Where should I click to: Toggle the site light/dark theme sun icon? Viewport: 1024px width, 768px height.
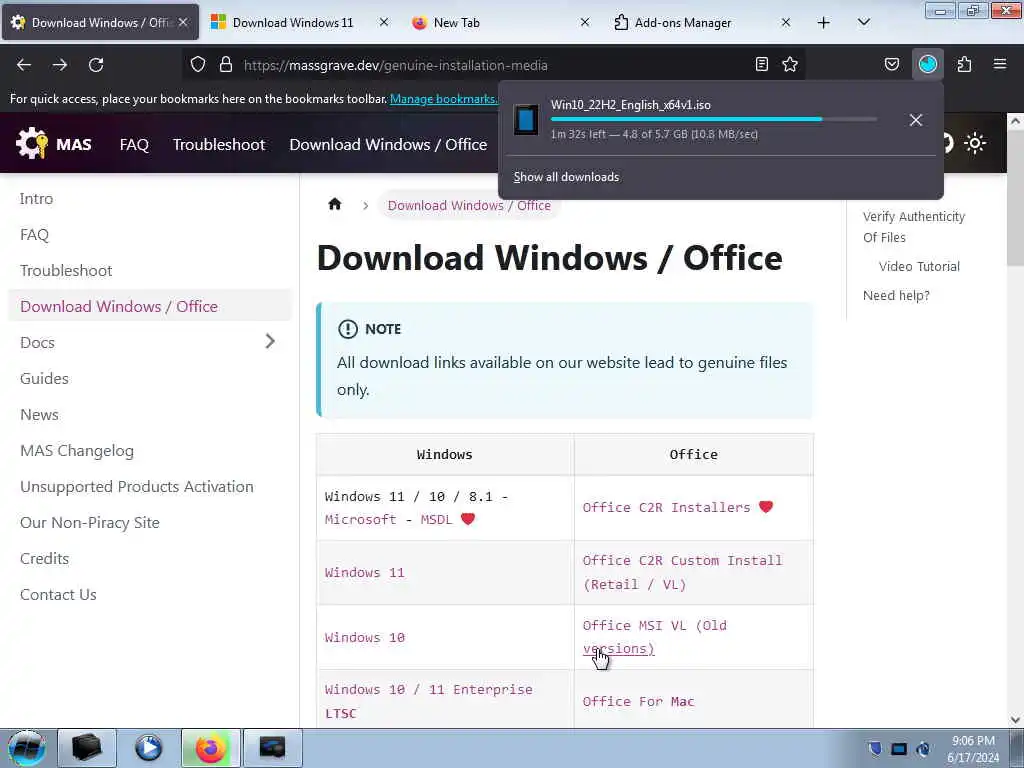974,143
